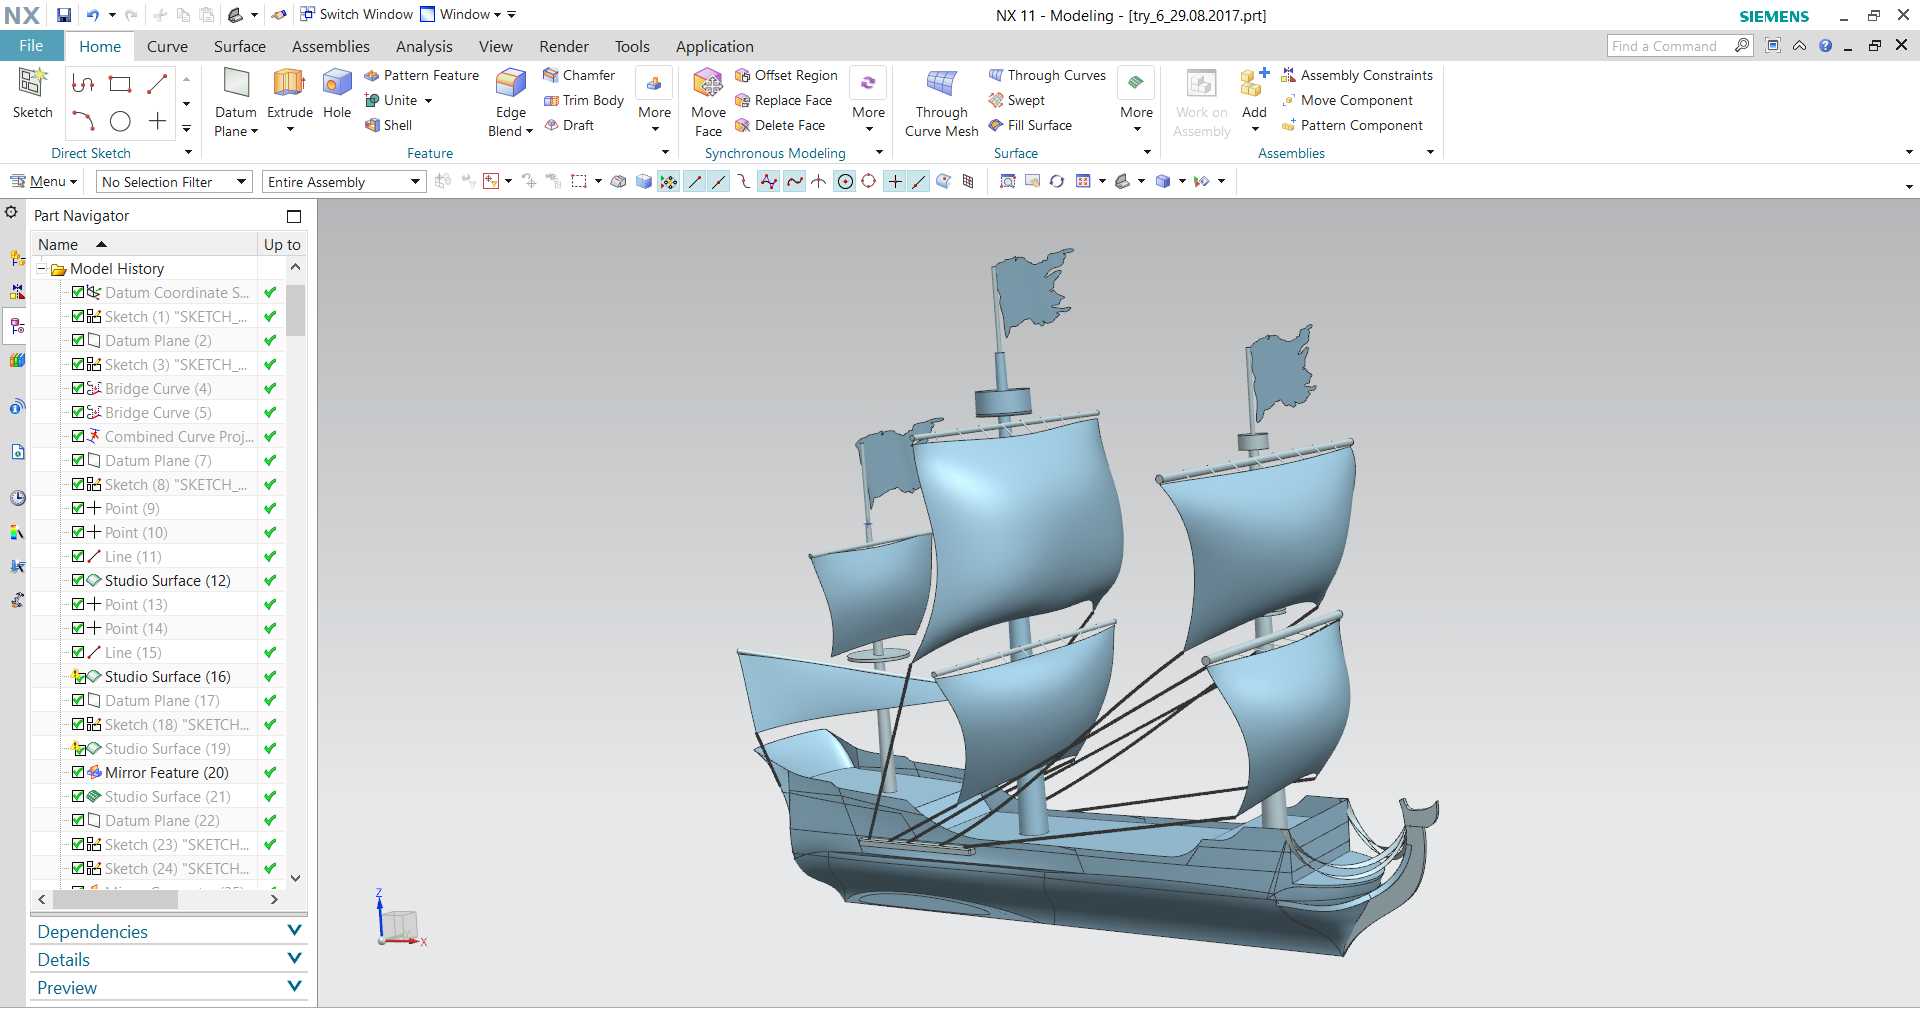Image resolution: width=1920 pixels, height=1010 pixels.
Task: Open More in the Feature group
Action: point(654,101)
